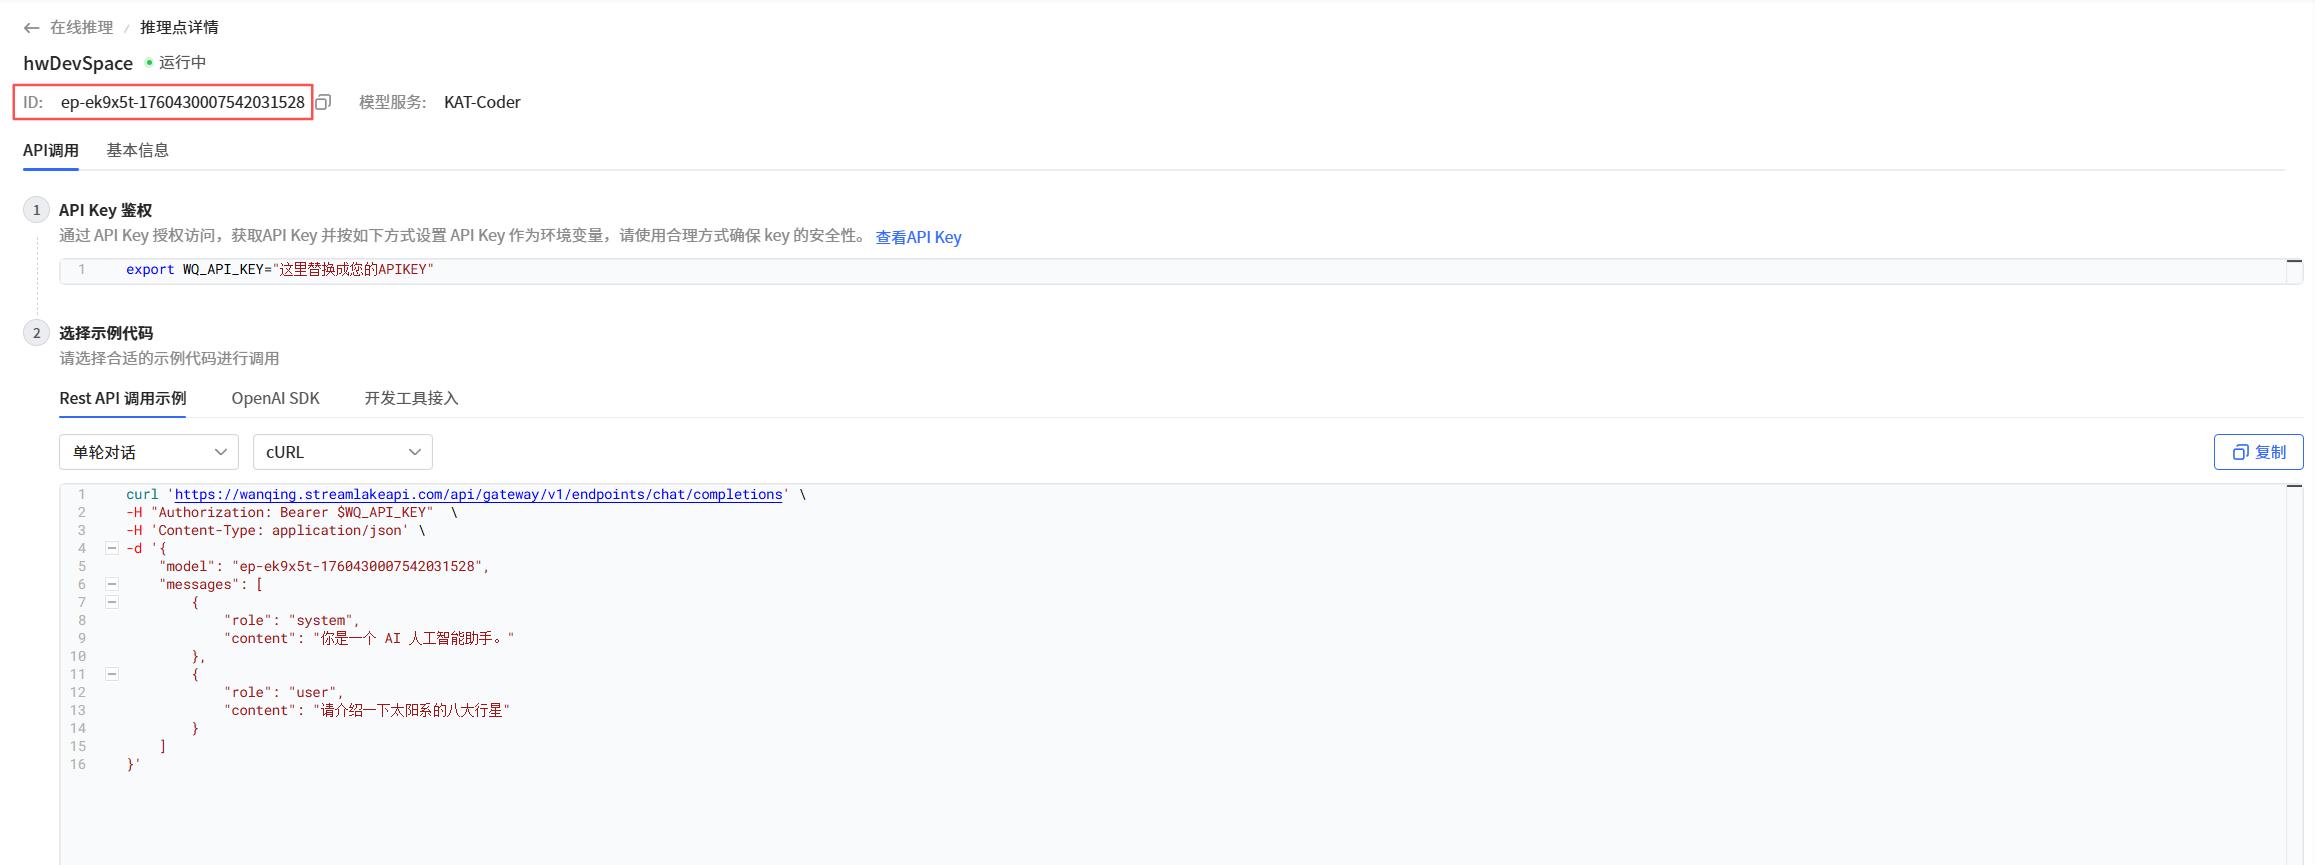This screenshot has width=2315, height=865.
Task: Click the step 1 number circle
Action: click(37, 210)
